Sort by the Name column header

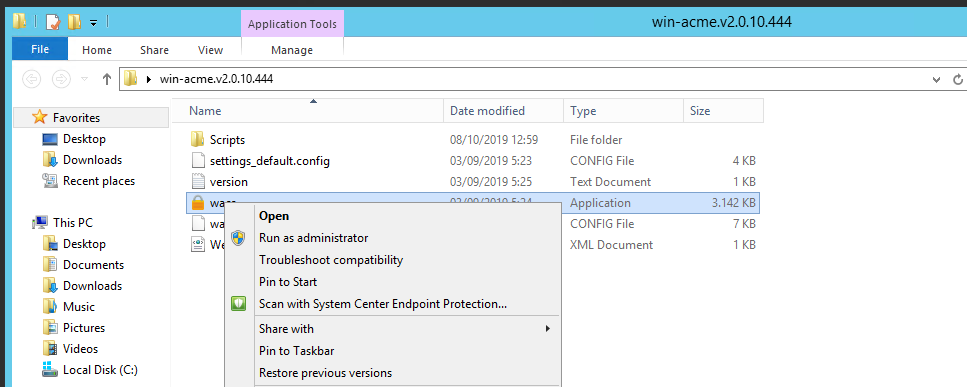pos(308,111)
